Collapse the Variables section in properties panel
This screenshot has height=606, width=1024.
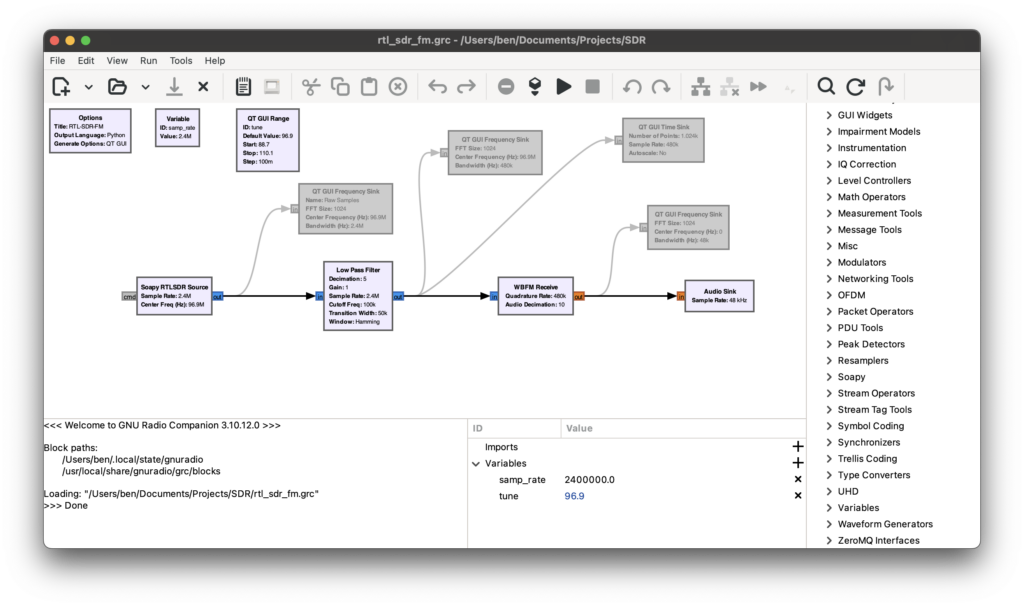477,464
